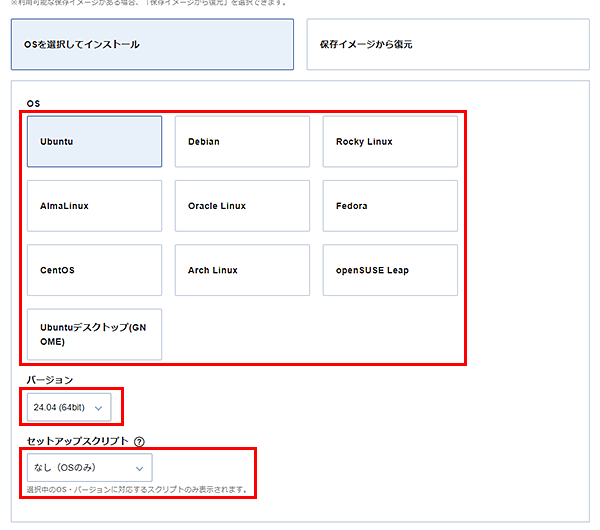Image resolution: width=600 pixels, height=530 pixels.
Task: Pick the Rocky Linux OS option
Action: coord(390,142)
